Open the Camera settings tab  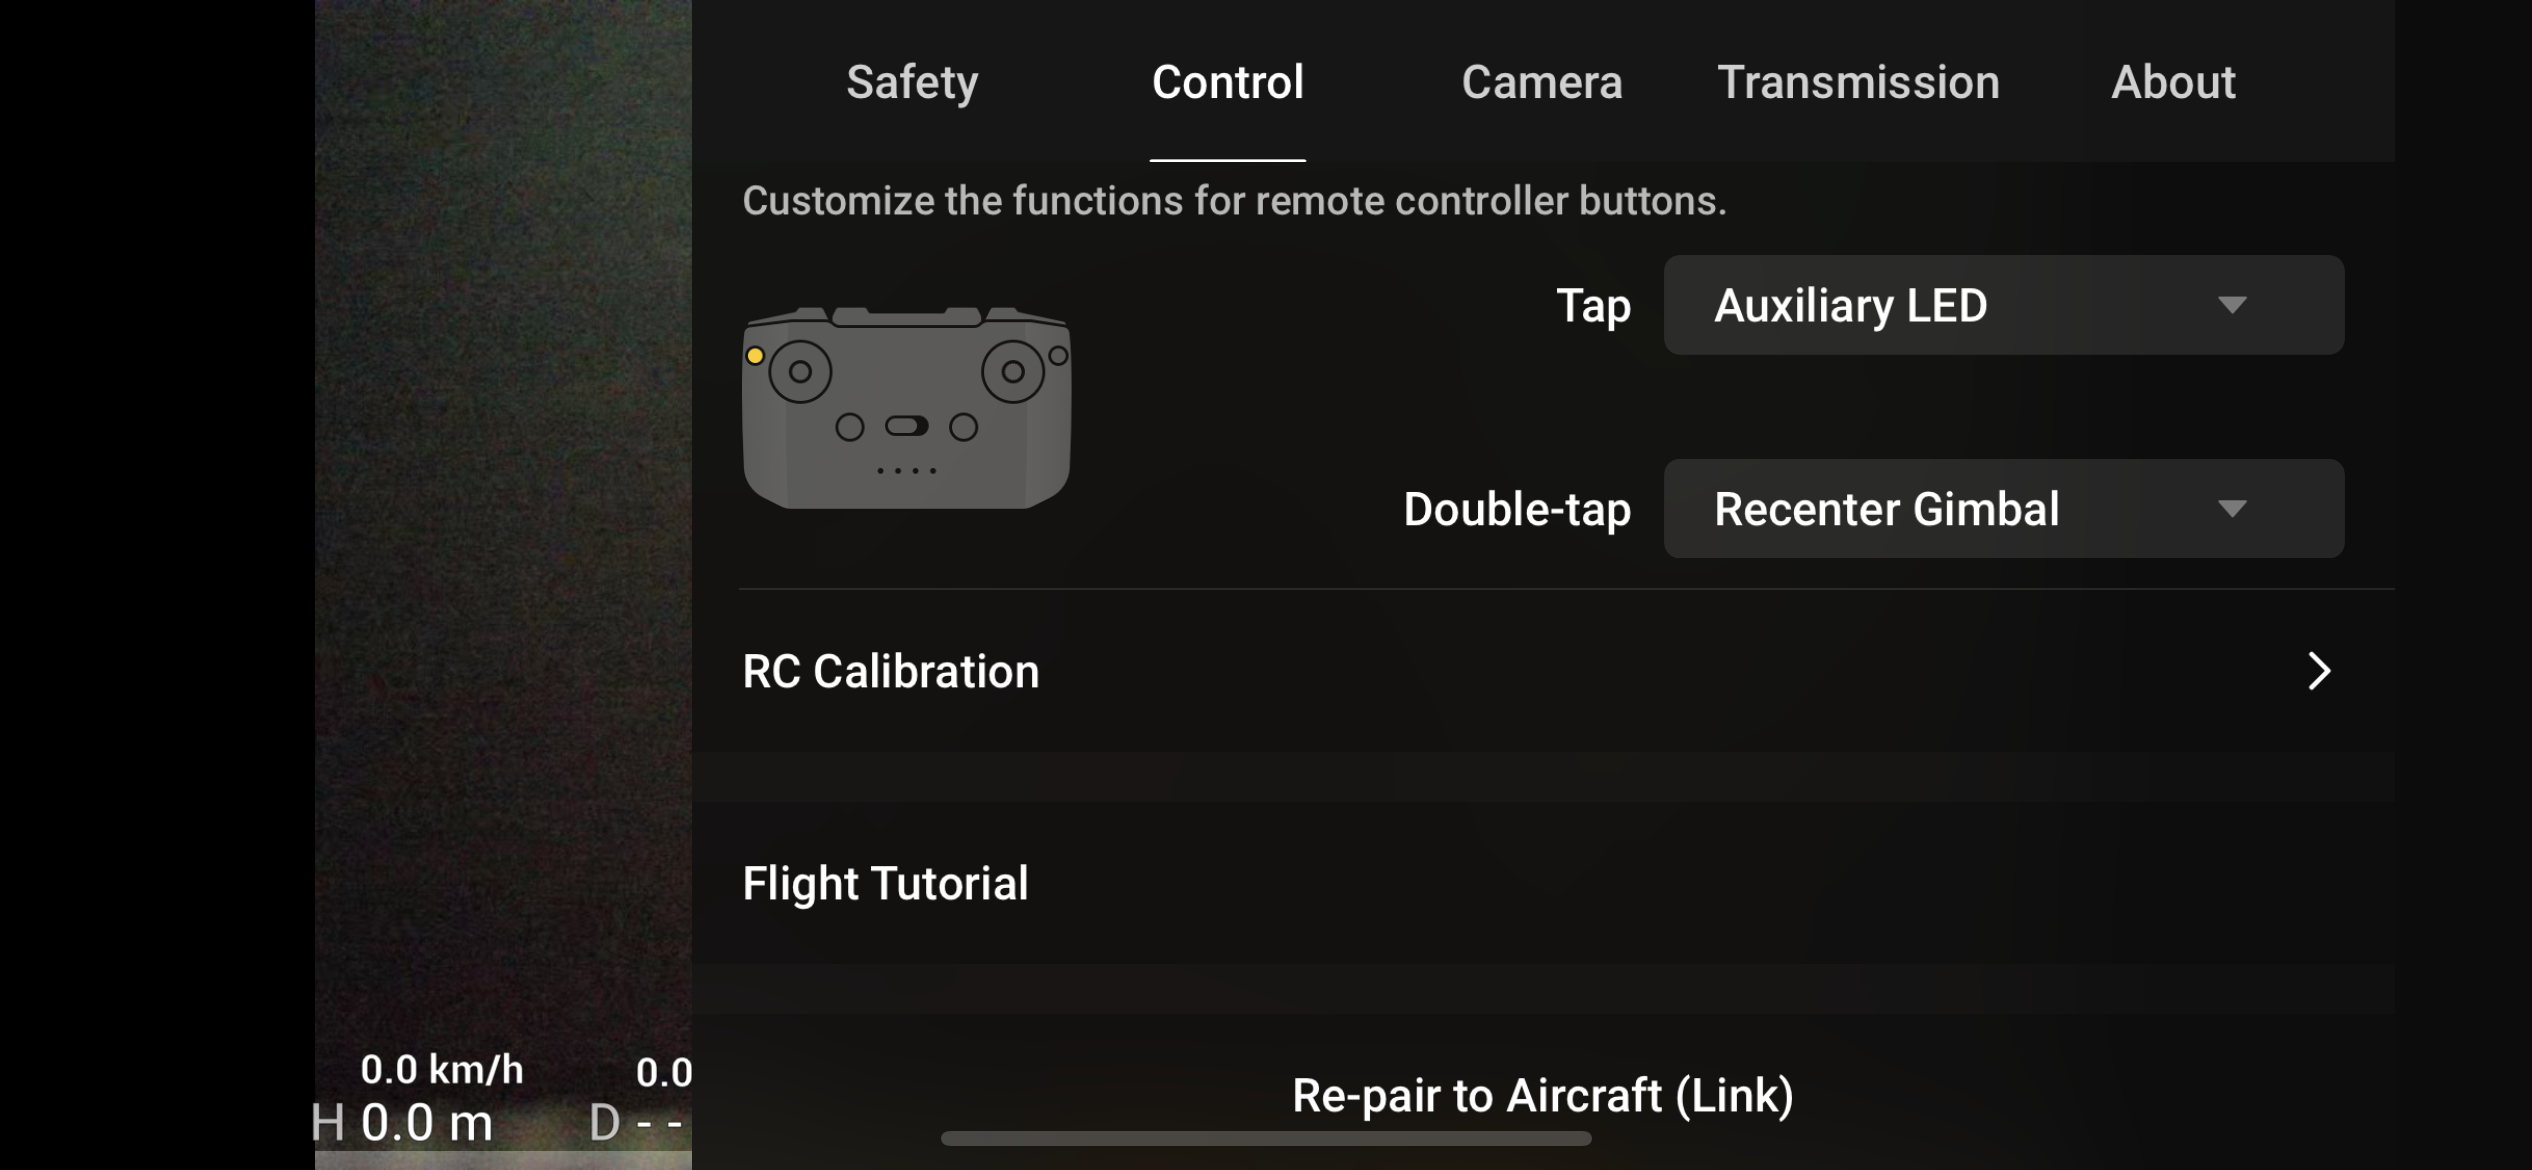click(1541, 82)
